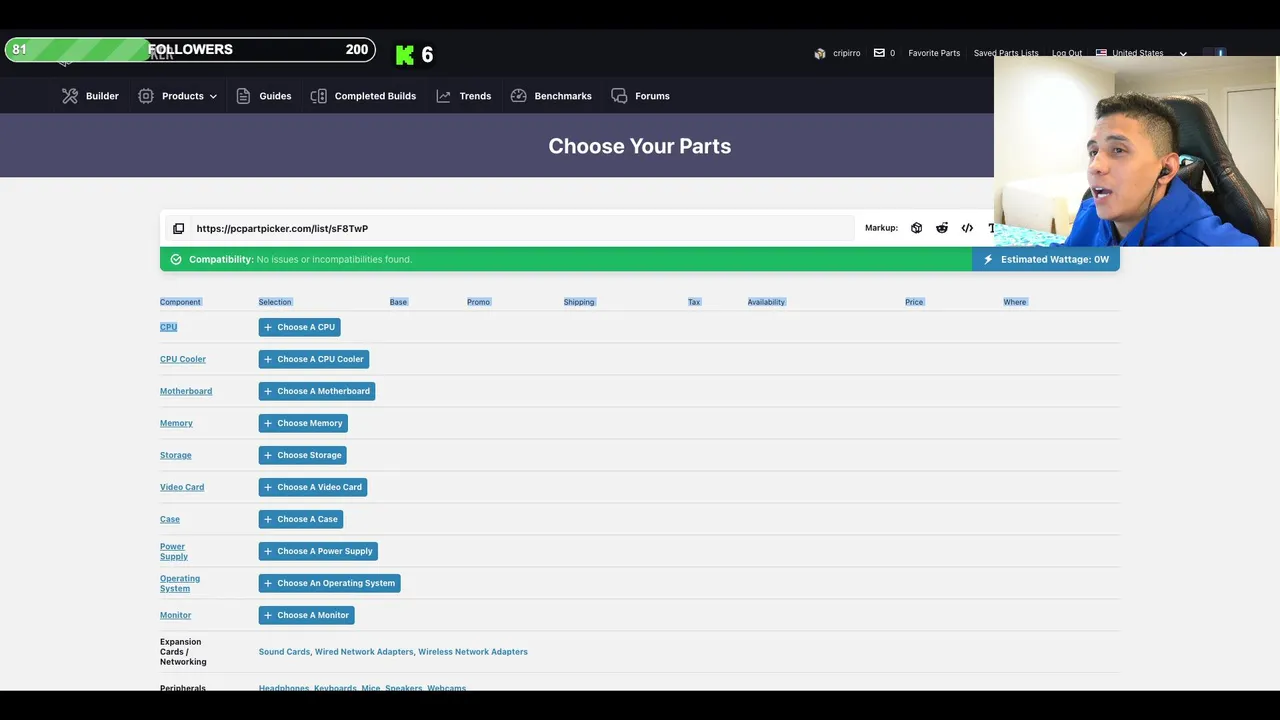This screenshot has height=720, width=1280.
Task: Click Choose A Monitor button
Action: click(x=307, y=615)
